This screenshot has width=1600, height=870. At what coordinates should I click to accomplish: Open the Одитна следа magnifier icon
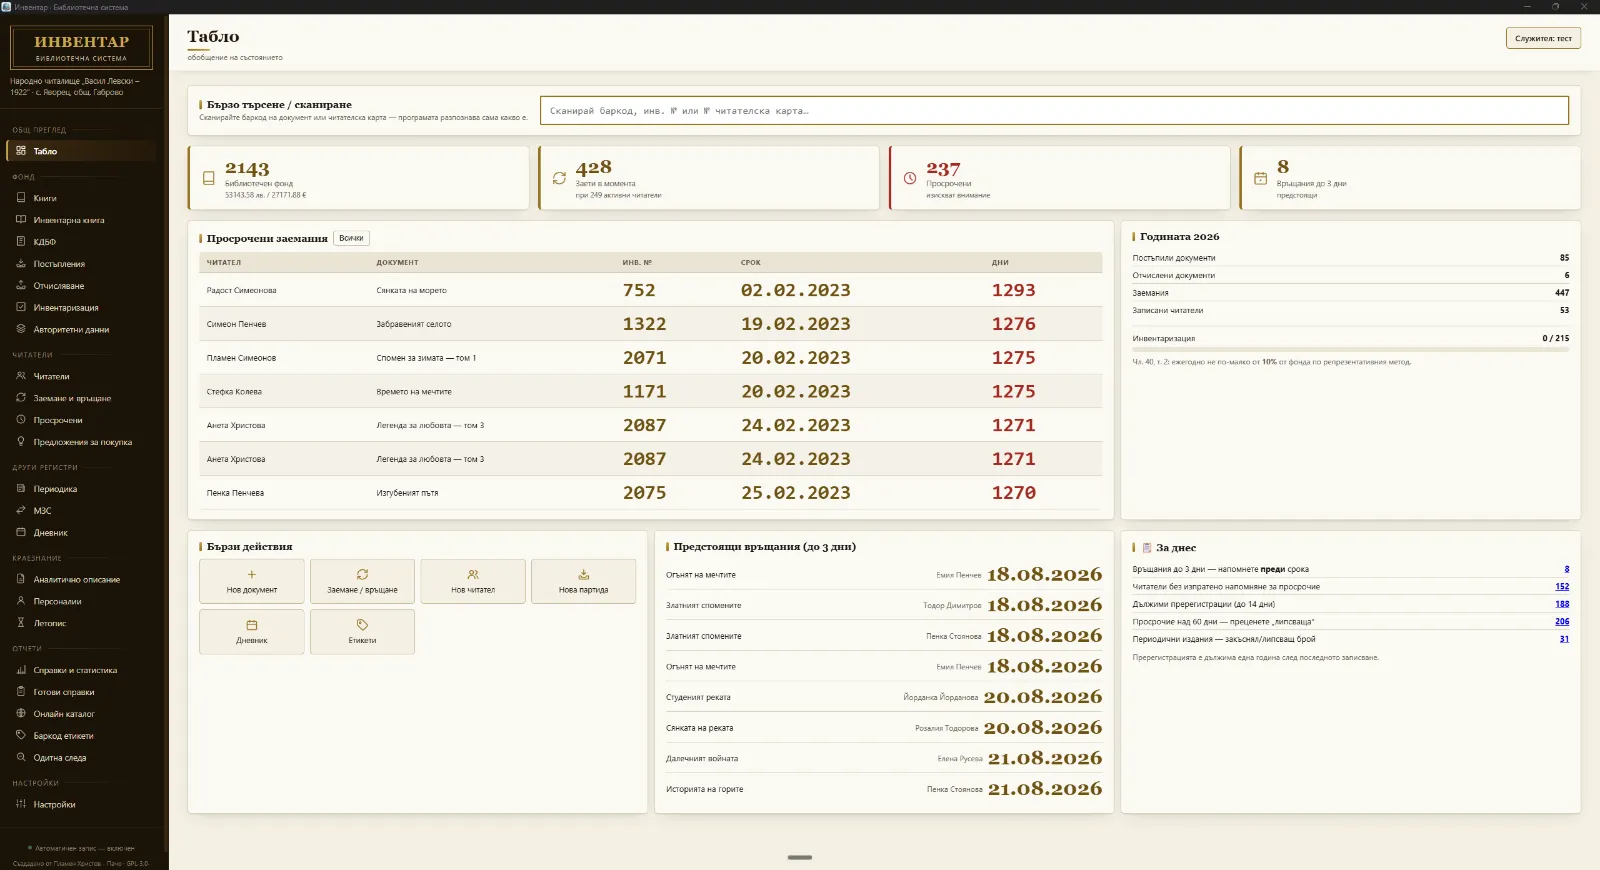(x=21, y=758)
